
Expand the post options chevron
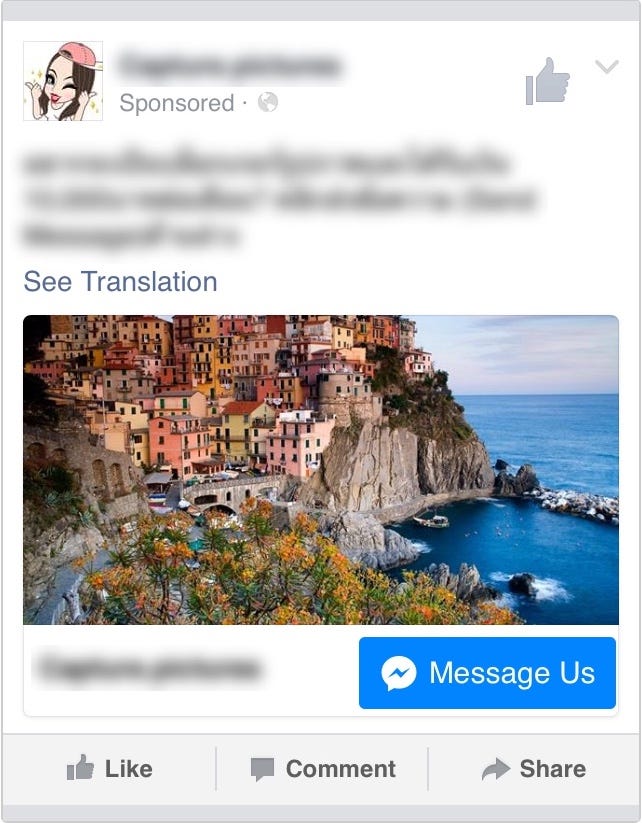(x=607, y=67)
